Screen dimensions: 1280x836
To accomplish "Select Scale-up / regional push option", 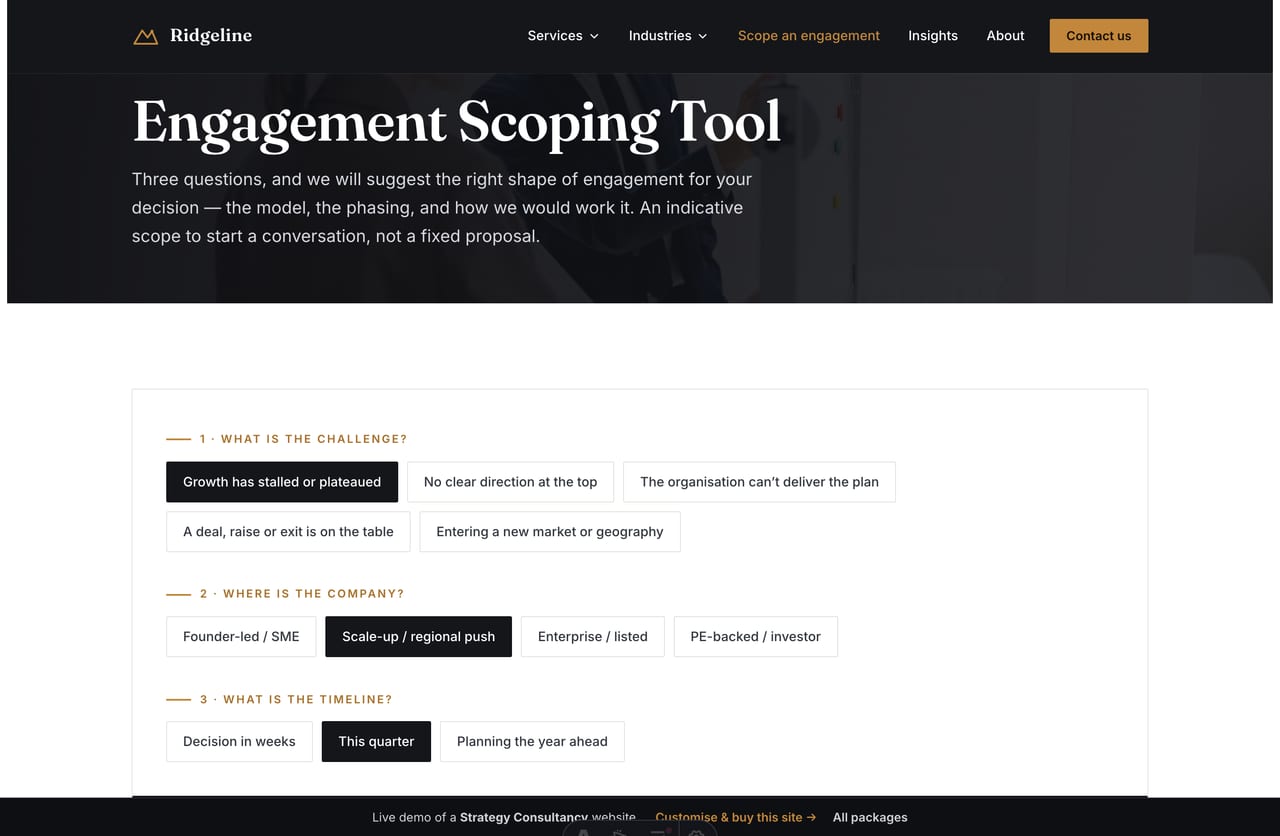I will click(x=419, y=637).
